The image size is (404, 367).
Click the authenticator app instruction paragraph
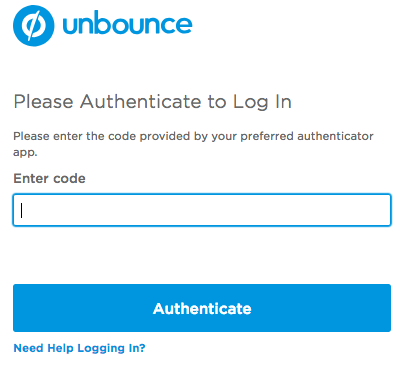[193, 144]
